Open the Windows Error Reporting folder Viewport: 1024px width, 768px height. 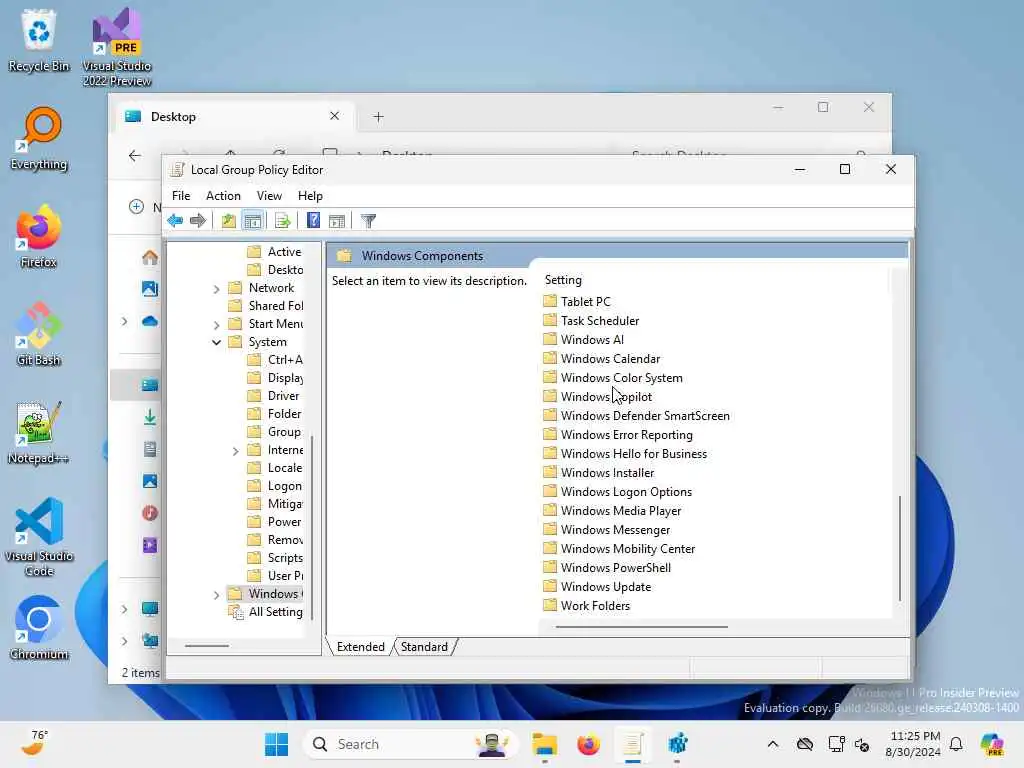[618, 434]
